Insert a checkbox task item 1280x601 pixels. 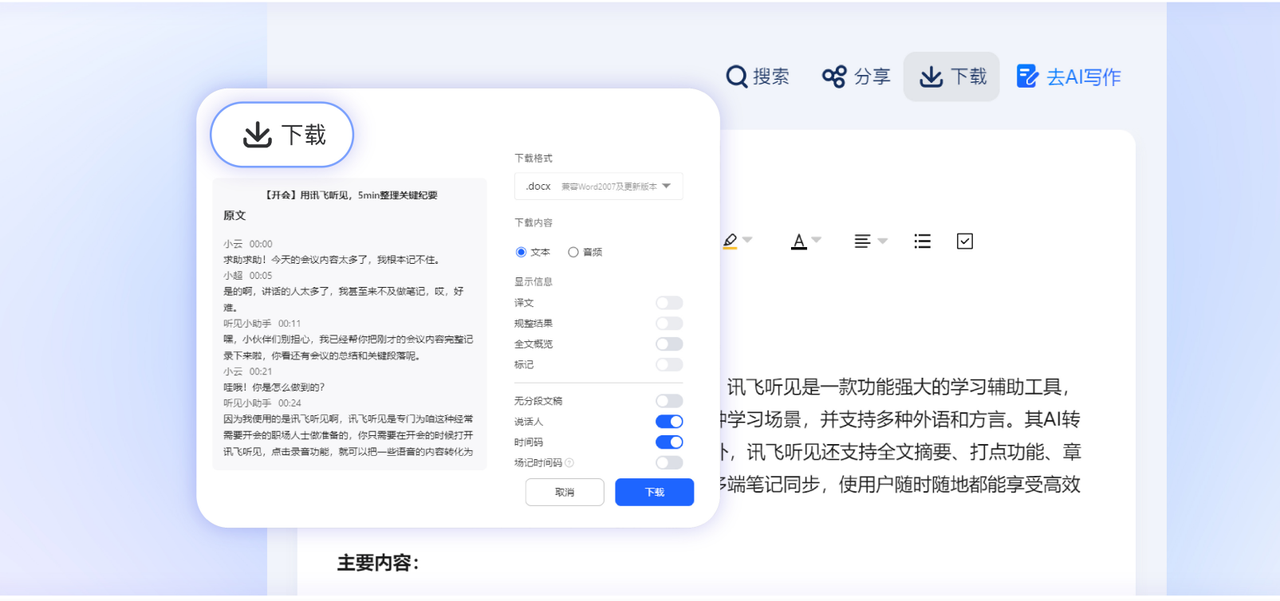coord(965,241)
